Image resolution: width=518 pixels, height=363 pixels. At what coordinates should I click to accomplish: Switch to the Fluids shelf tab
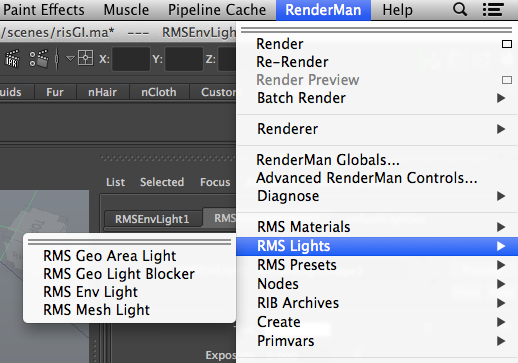pyautogui.click(x=16, y=92)
